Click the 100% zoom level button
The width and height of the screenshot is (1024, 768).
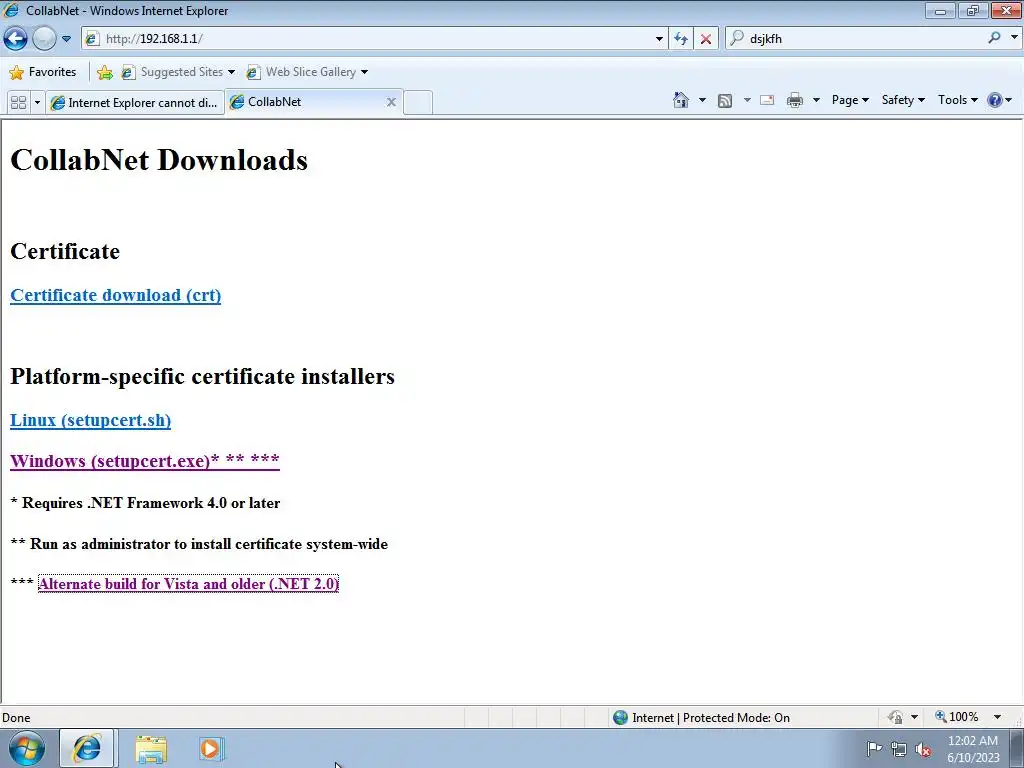point(957,717)
